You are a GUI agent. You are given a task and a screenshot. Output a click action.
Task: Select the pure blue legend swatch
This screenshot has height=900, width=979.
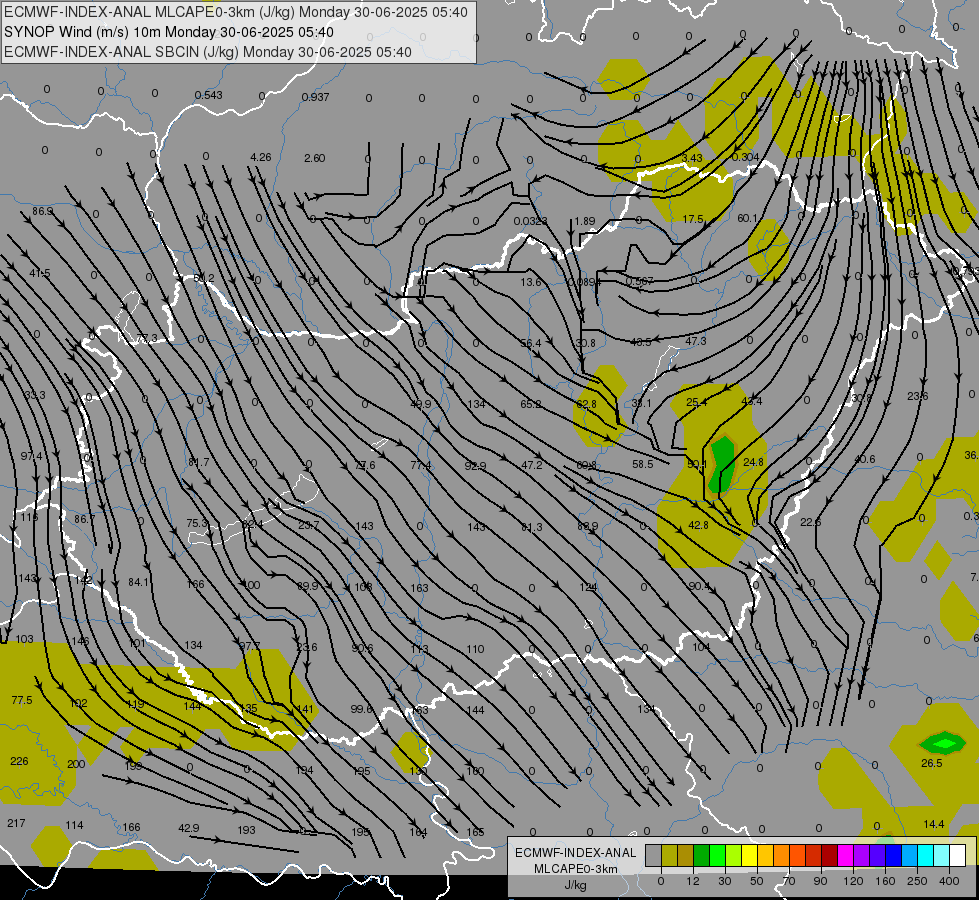click(x=893, y=856)
